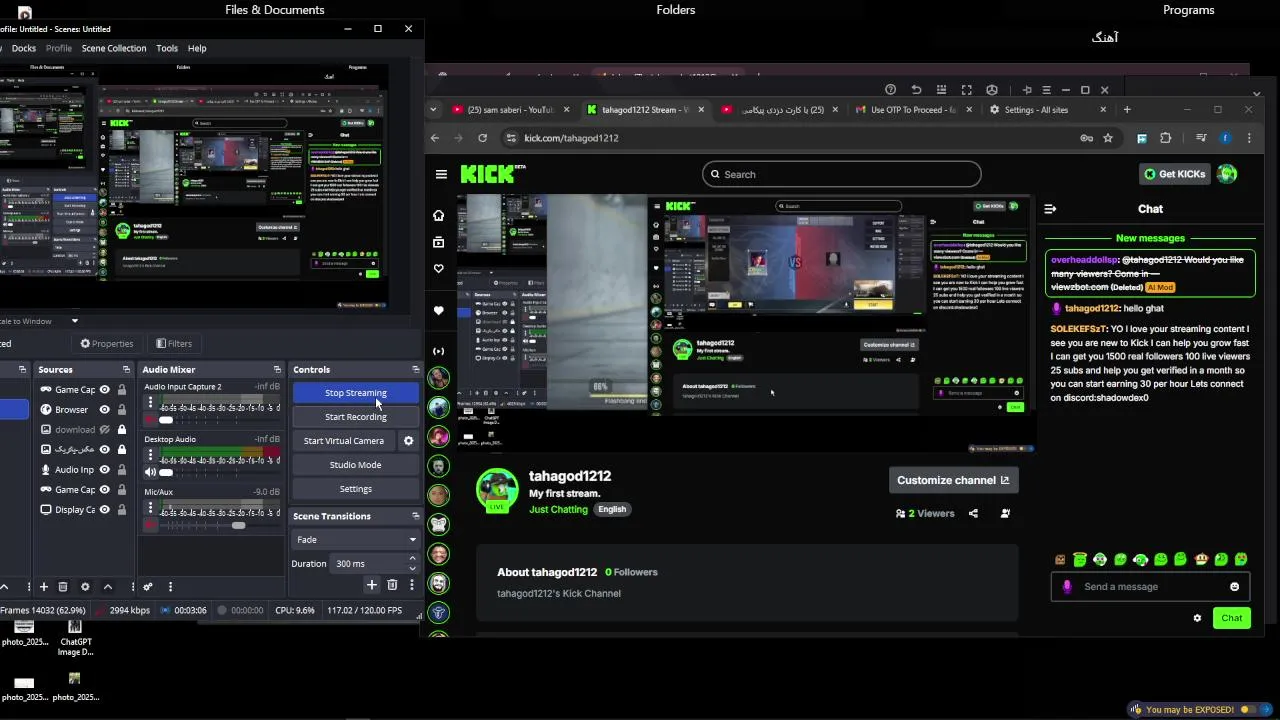The width and height of the screenshot is (1280, 720).
Task: Click the share icon beside 2 Viewers
Action: 973,513
